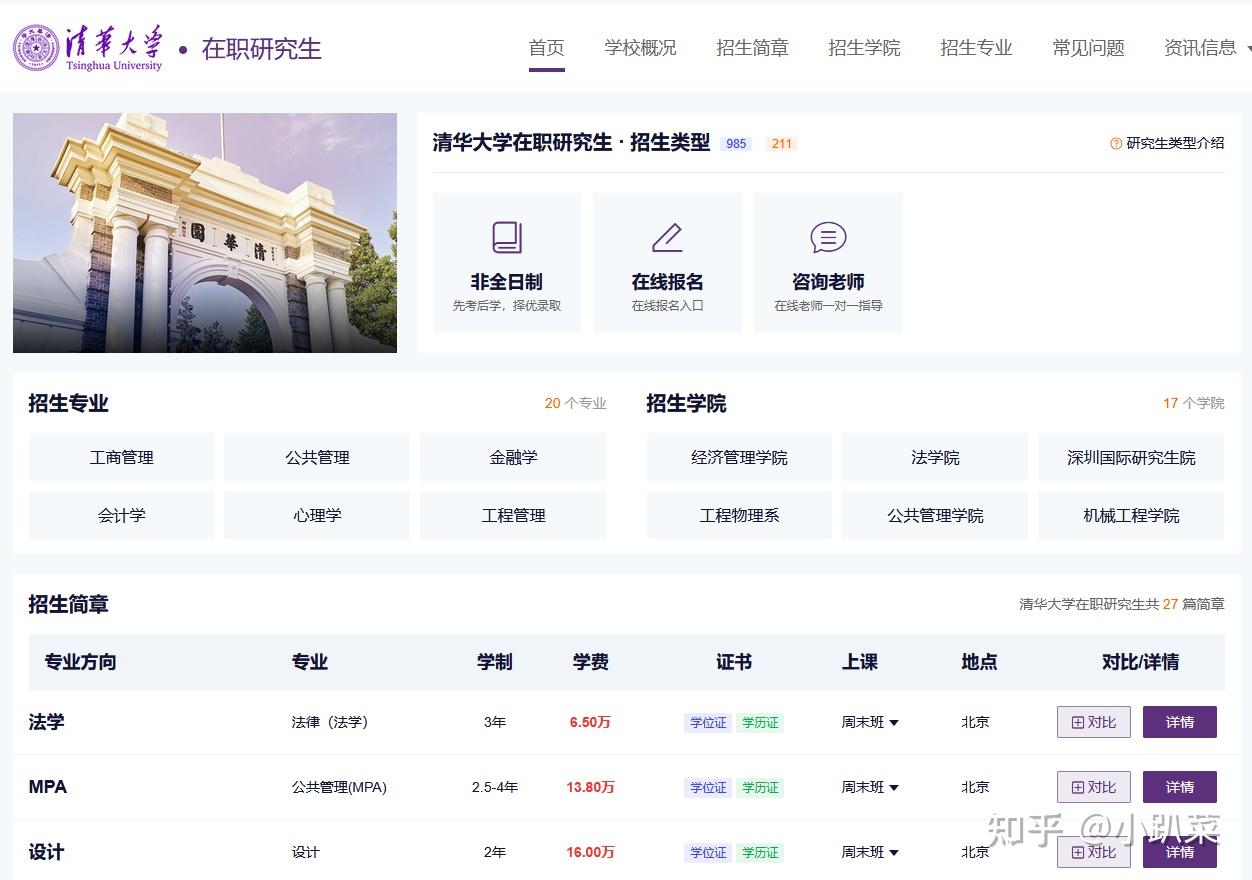Click 2.5-4年 duration cell
Image resolution: width=1252 pixels, height=880 pixels.
[495, 787]
